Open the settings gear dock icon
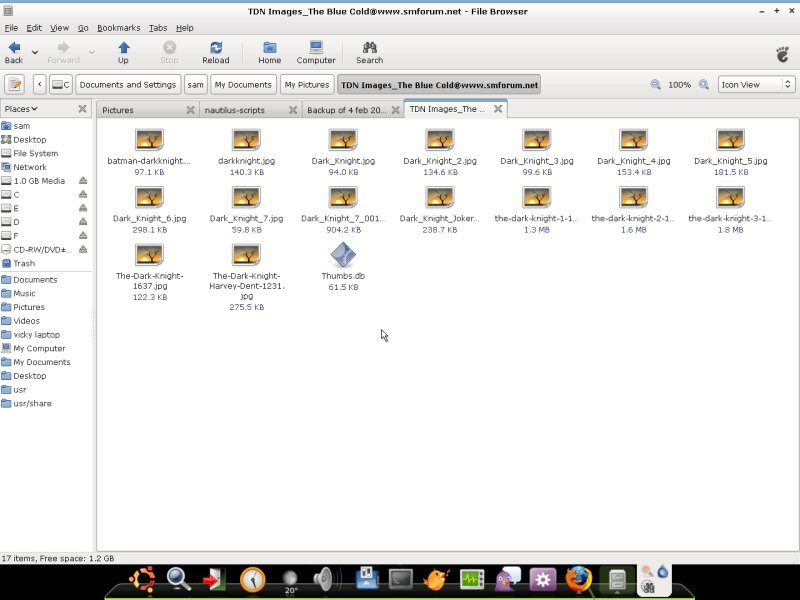This screenshot has width=800, height=600. 542,580
